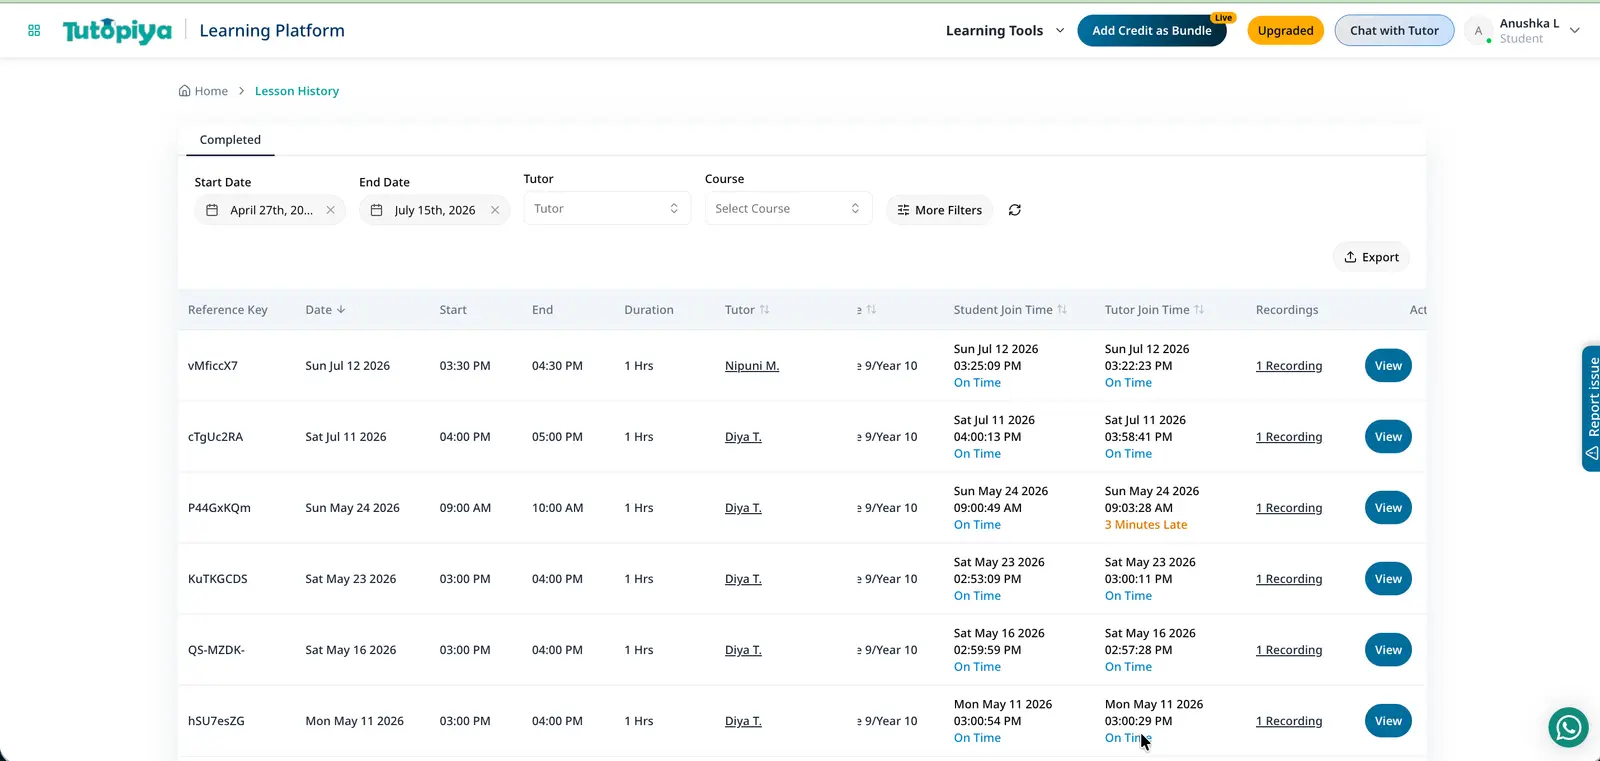Click the Recordings column header

click(1287, 310)
